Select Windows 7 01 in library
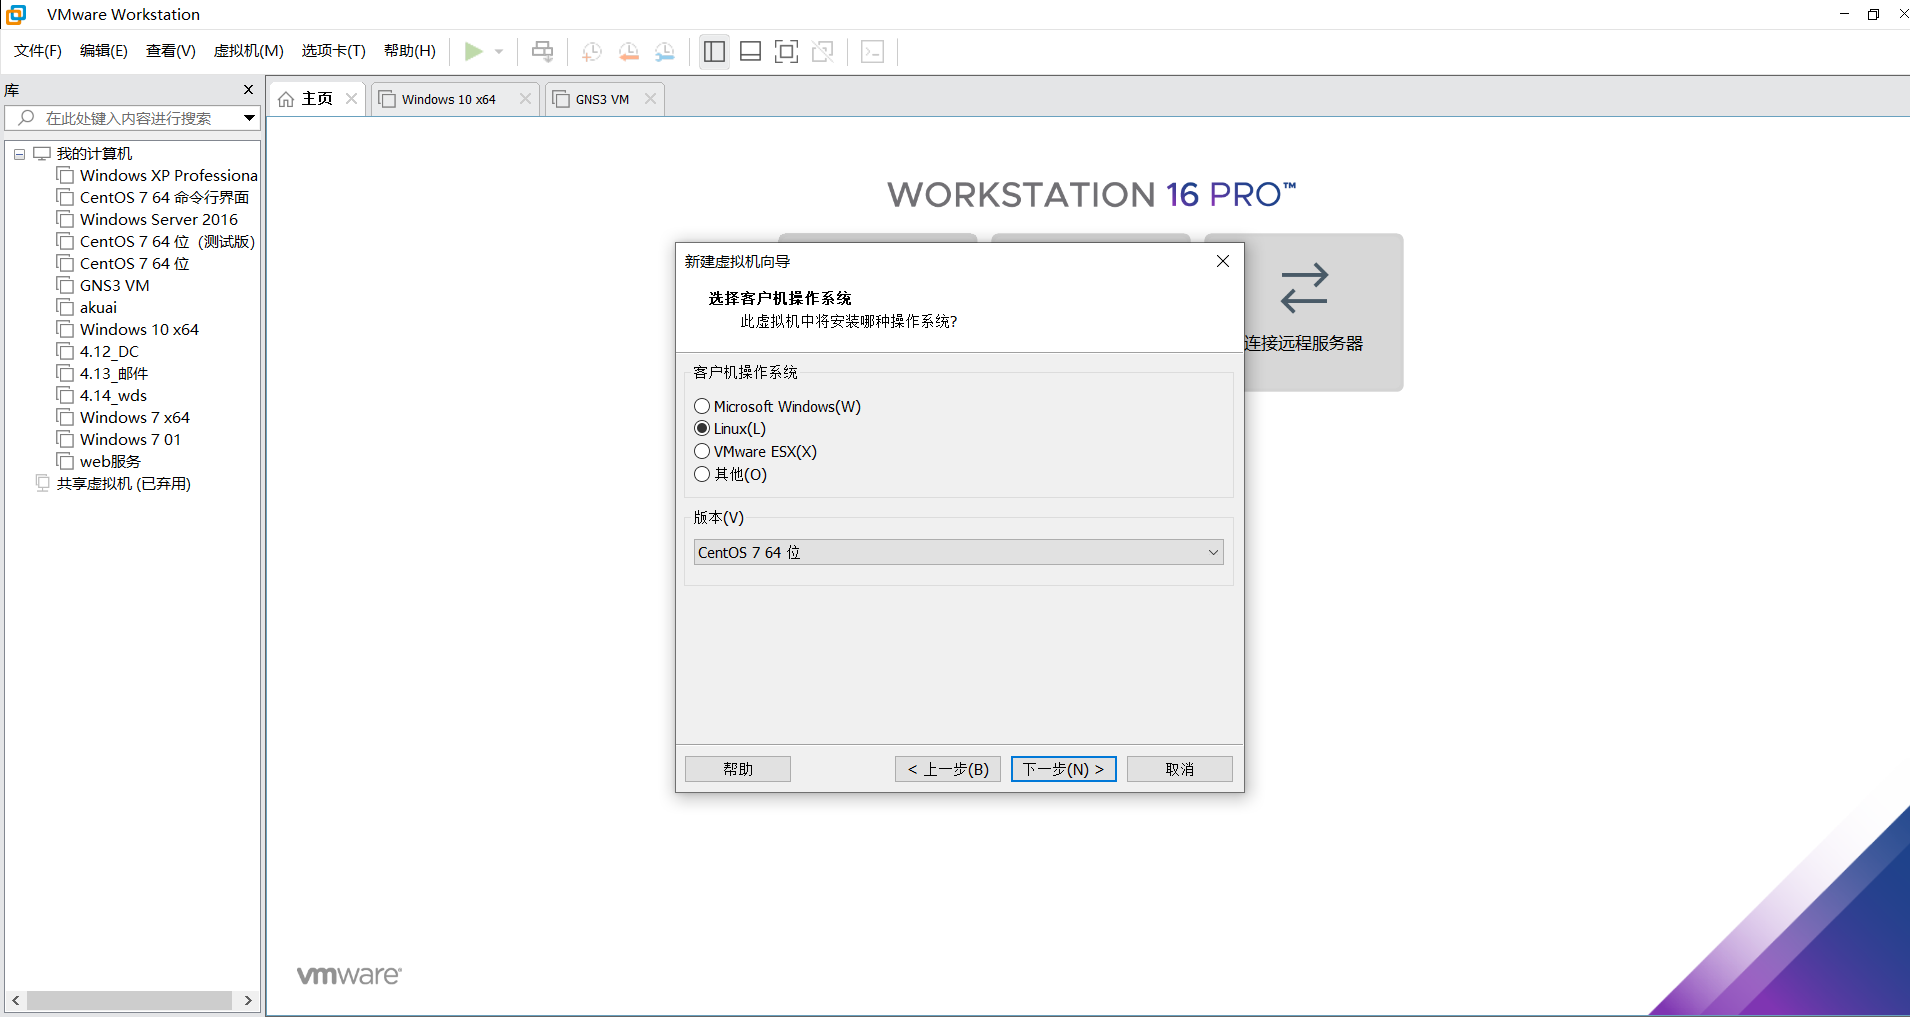This screenshot has width=1910, height=1017. tap(120, 440)
